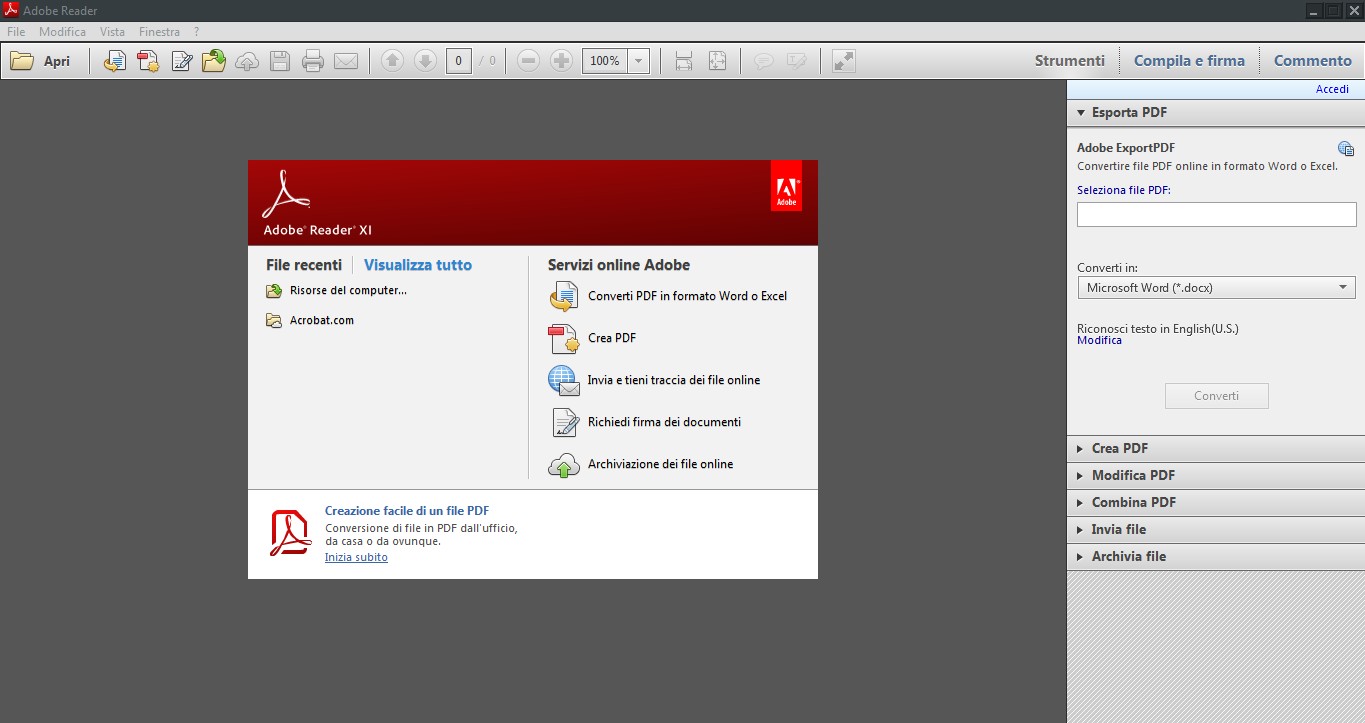Click the Converti button

pyautogui.click(x=1216, y=396)
